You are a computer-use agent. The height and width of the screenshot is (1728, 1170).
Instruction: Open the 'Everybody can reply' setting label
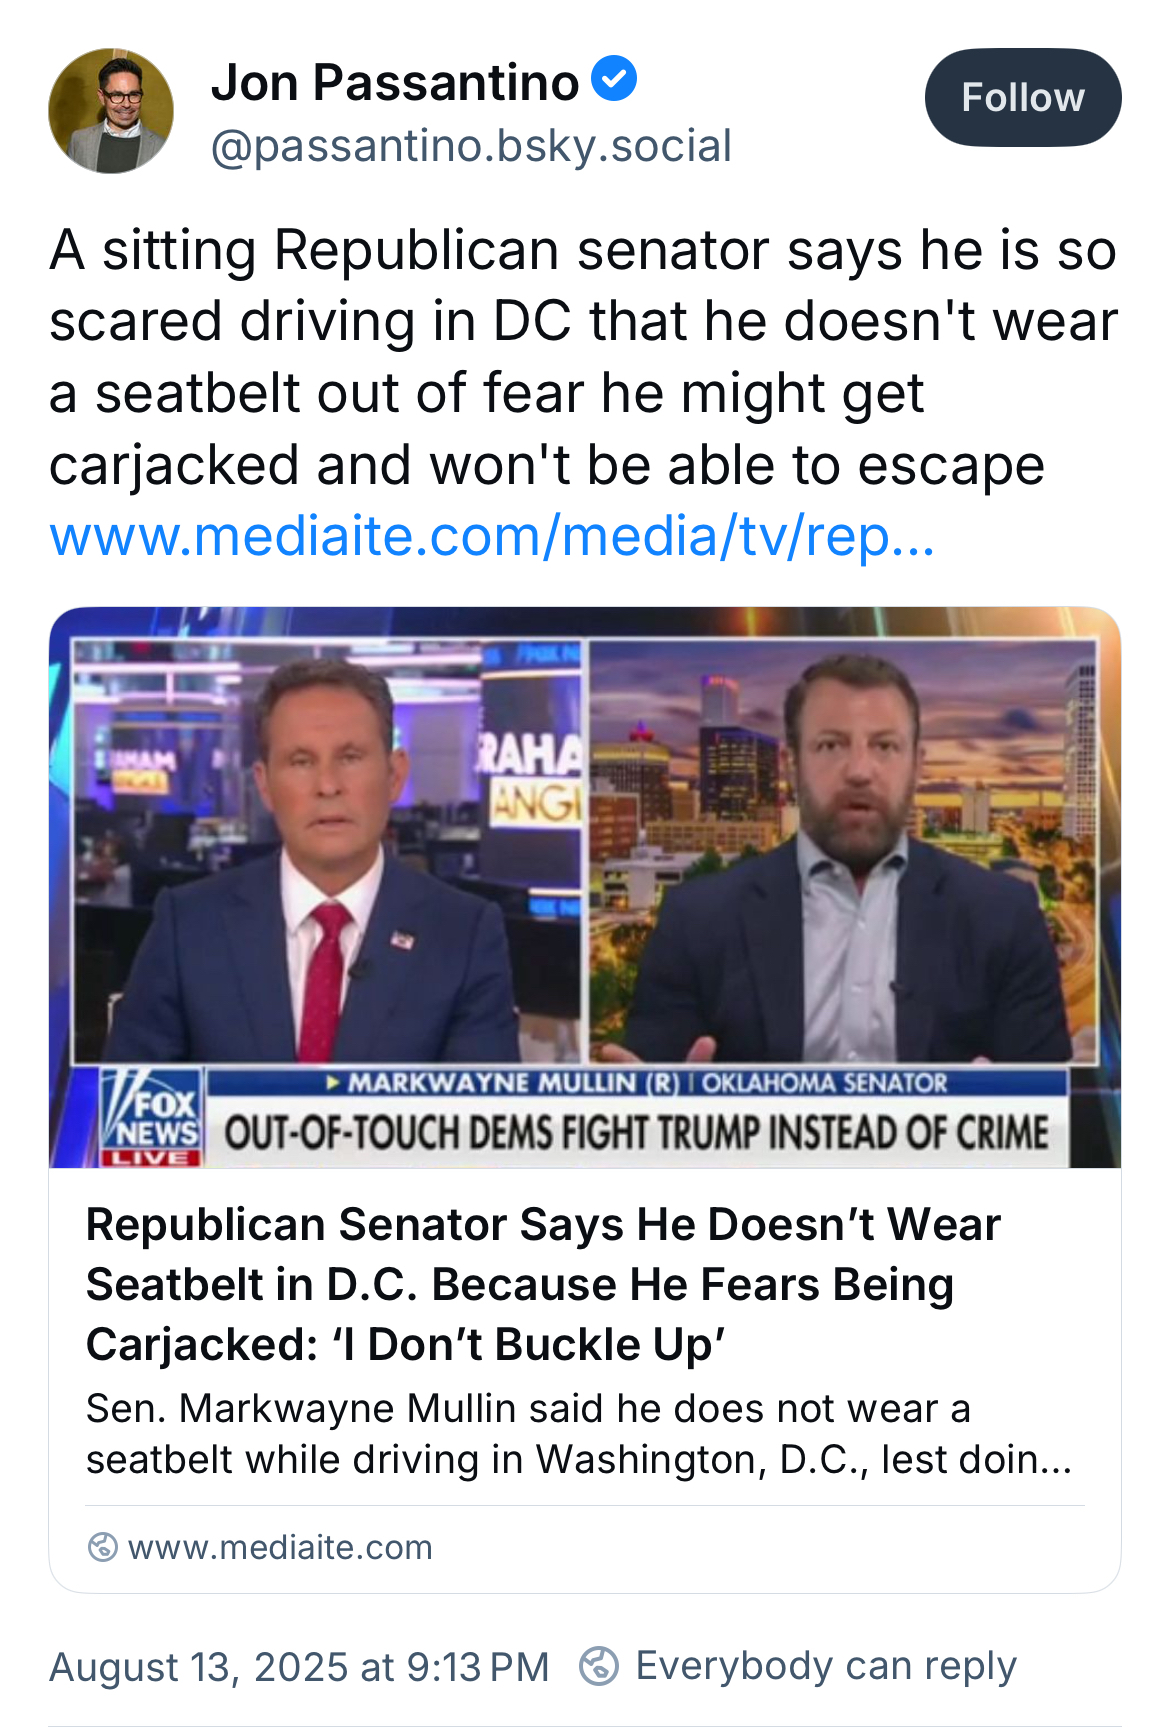pos(826,1666)
